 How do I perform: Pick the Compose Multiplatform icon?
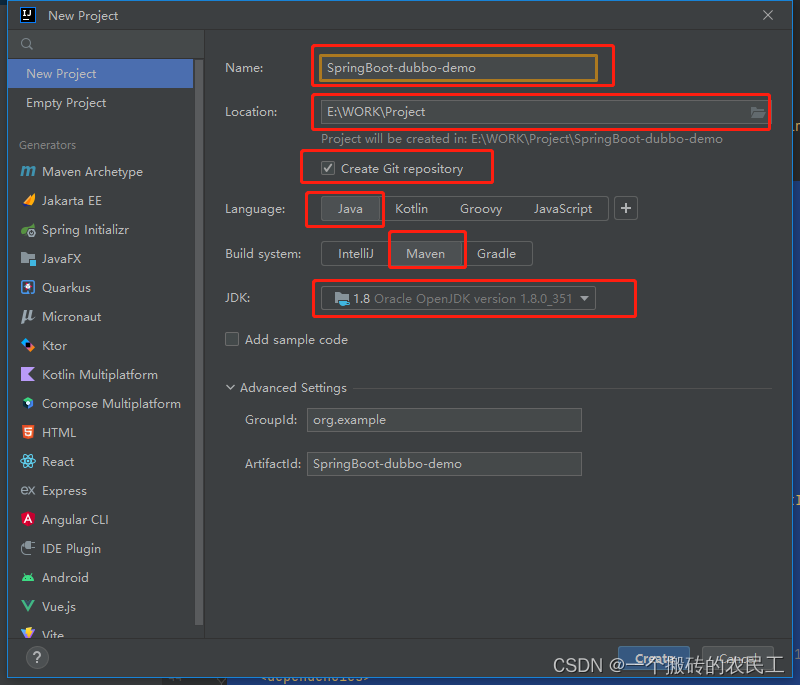click(x=28, y=403)
